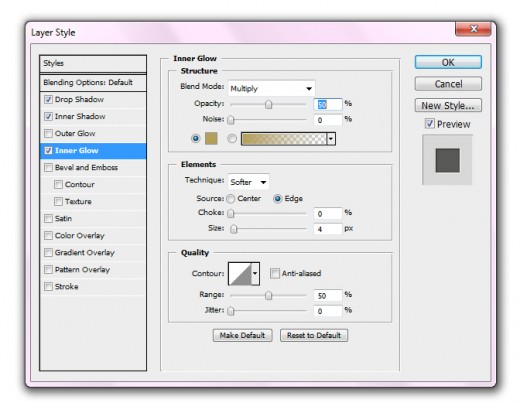
Task: Open the Technique dropdown set to Softer
Action: coord(248,182)
